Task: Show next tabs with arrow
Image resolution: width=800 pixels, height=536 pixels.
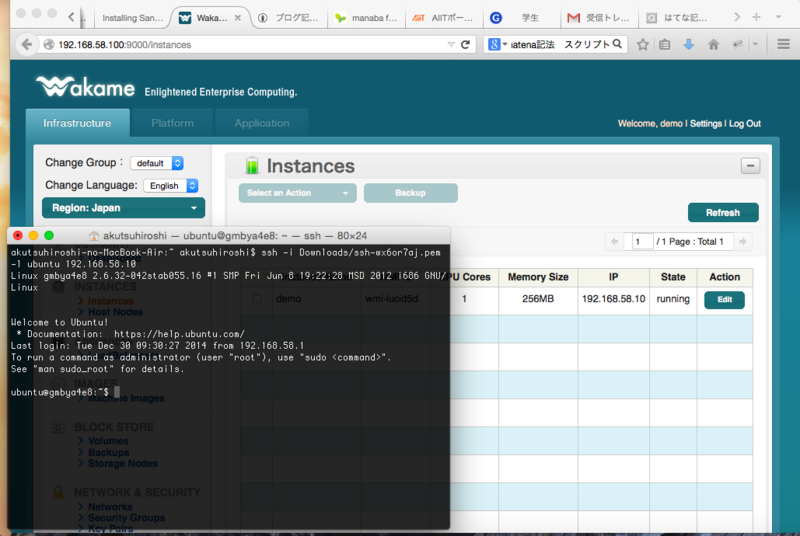Action: (737, 17)
